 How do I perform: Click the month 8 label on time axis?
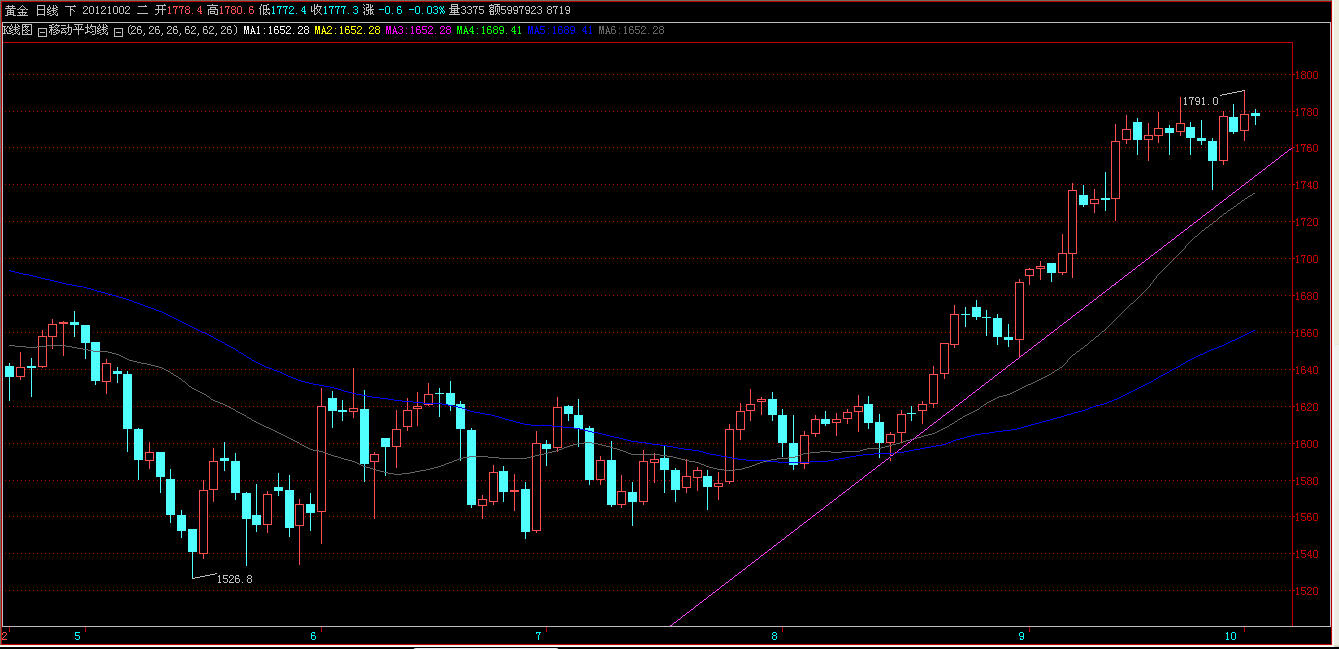tap(775, 636)
